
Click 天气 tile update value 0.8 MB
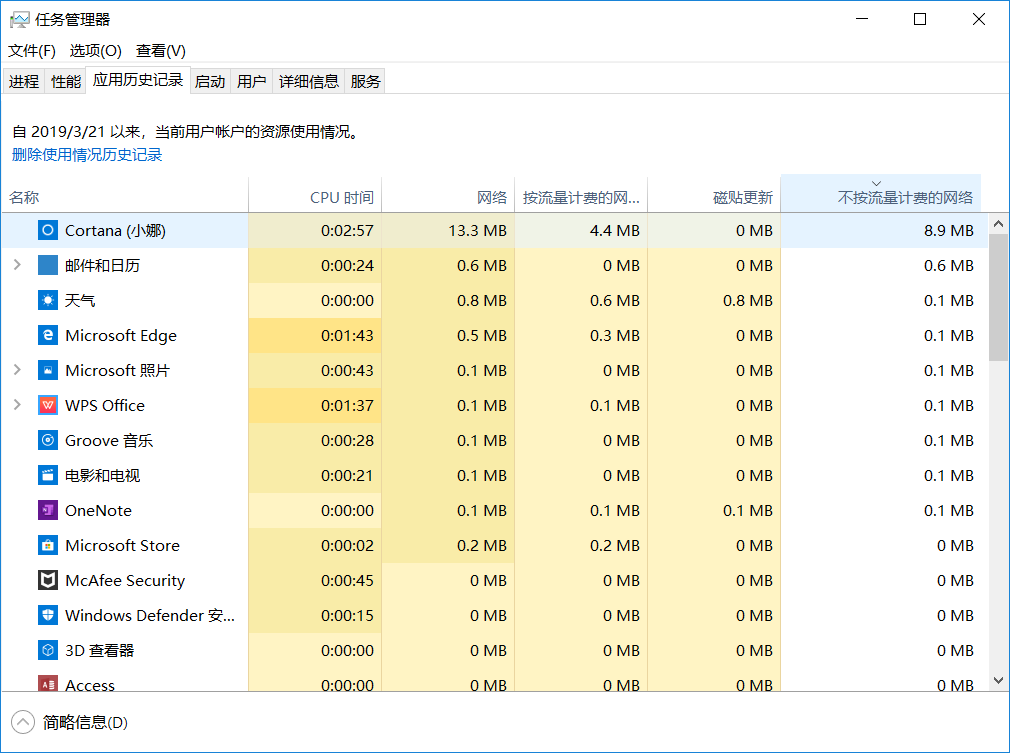coord(747,301)
